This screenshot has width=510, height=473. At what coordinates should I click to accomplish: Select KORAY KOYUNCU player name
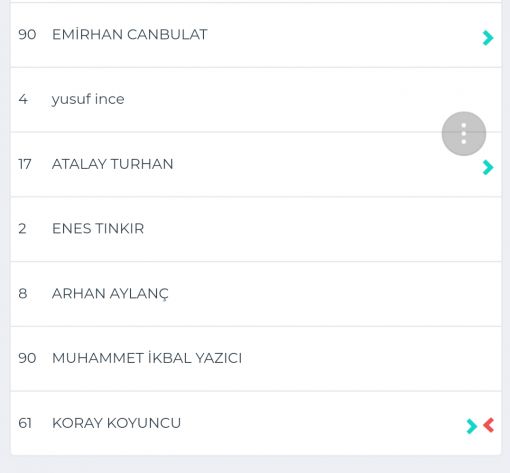tap(116, 423)
